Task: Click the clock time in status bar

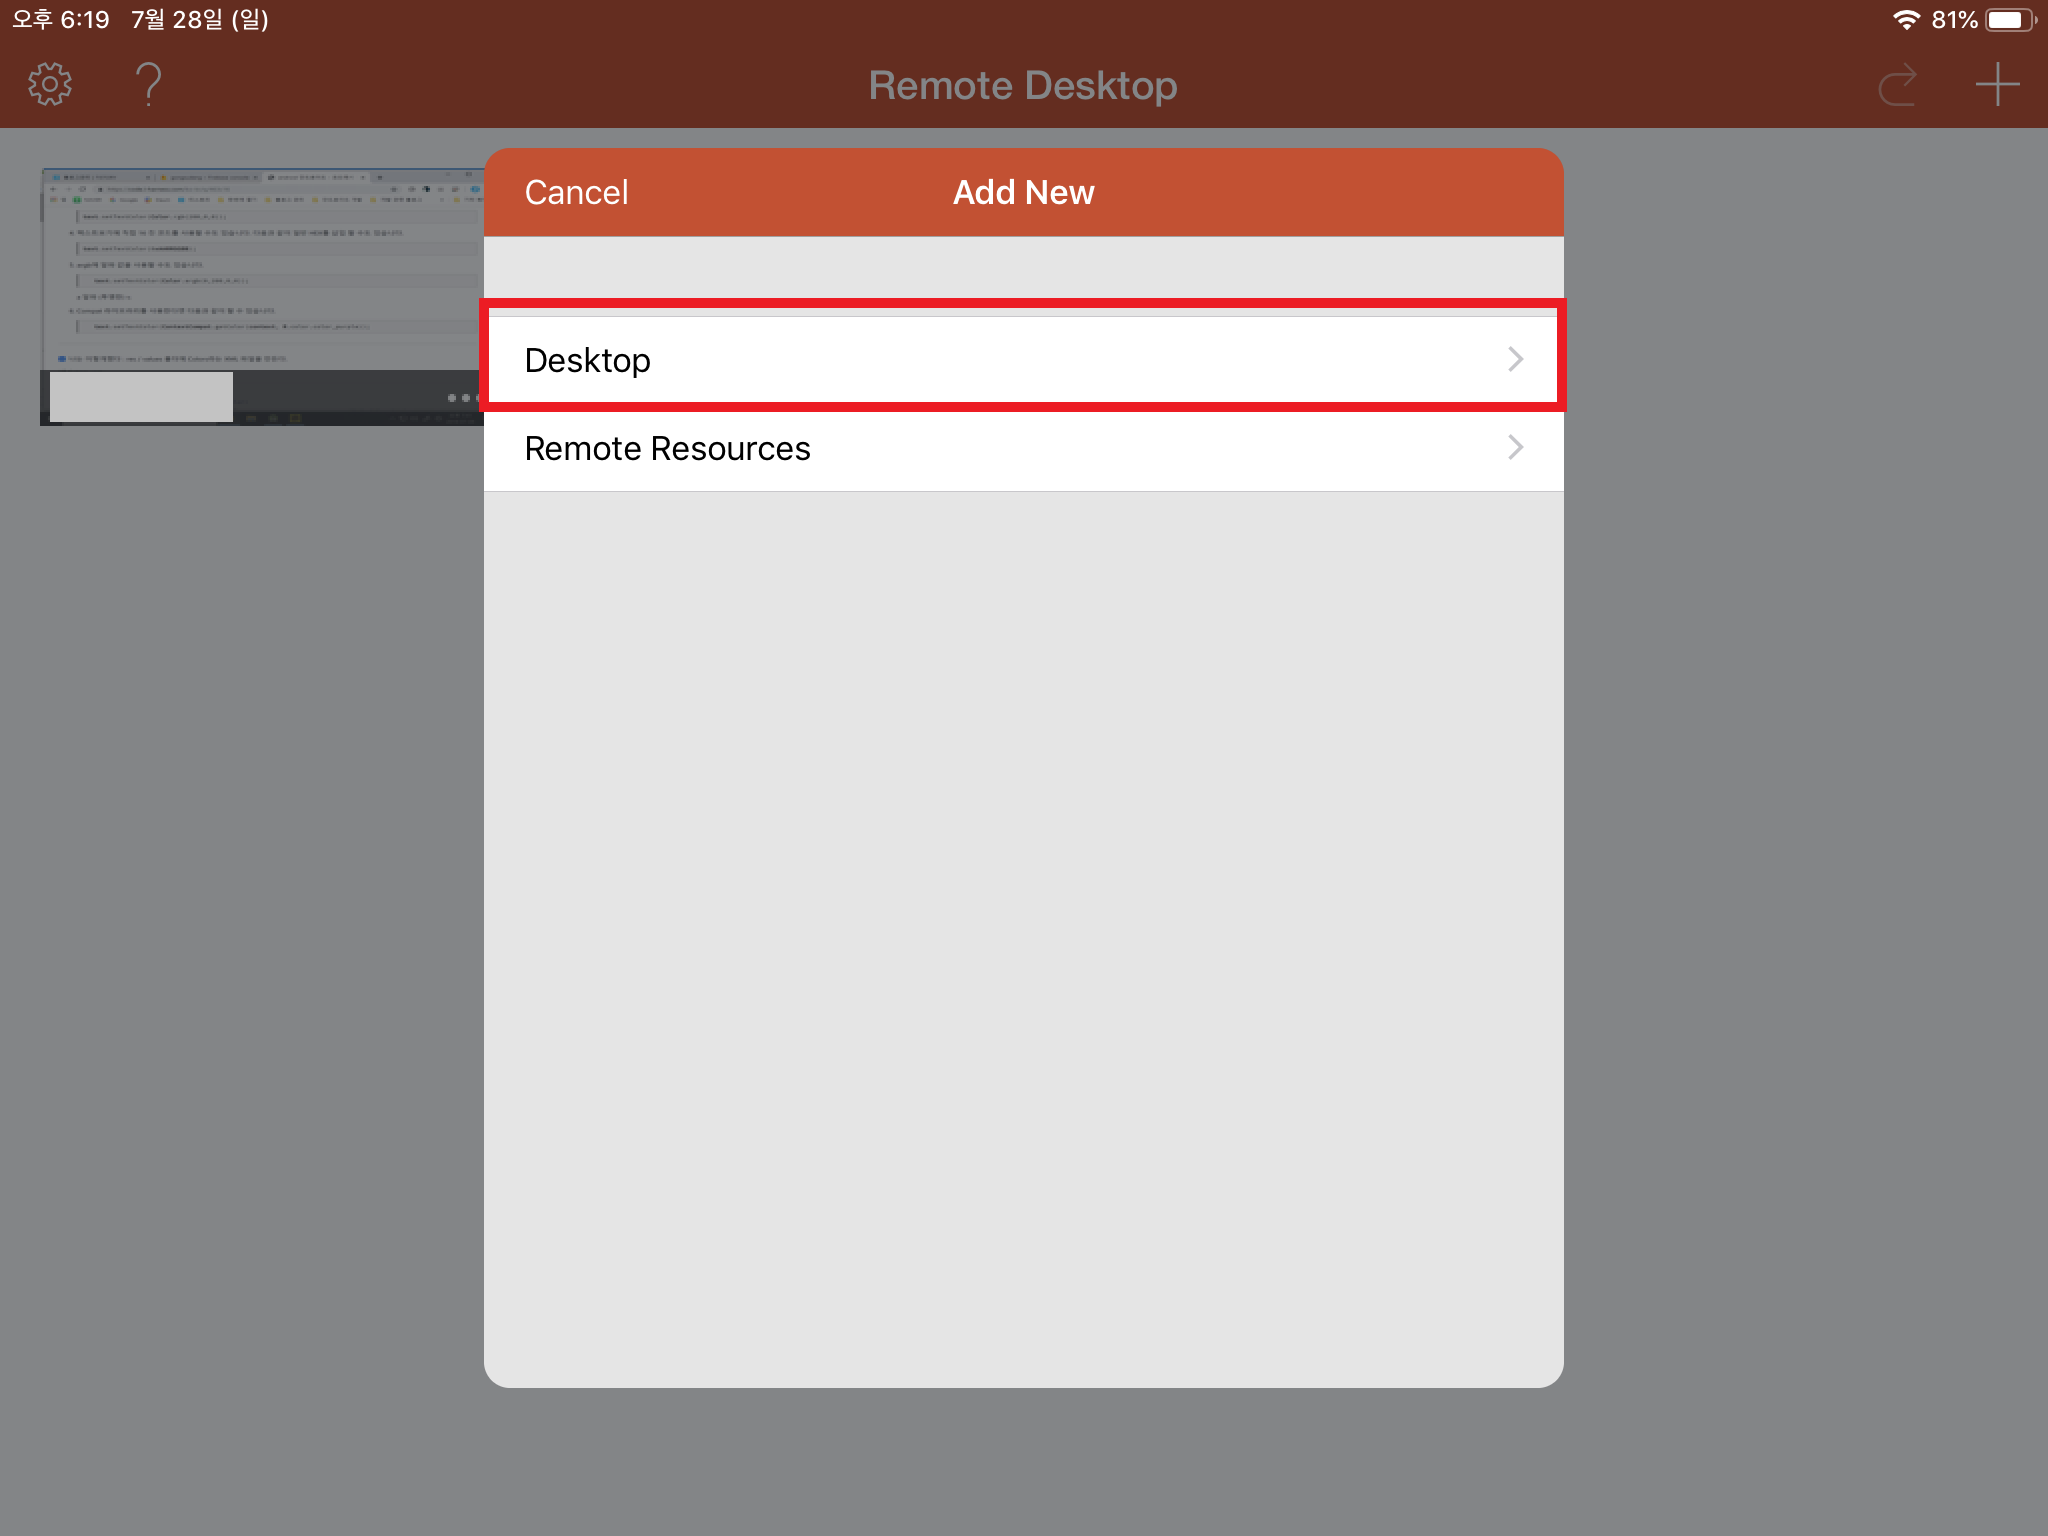Action: click(60, 20)
